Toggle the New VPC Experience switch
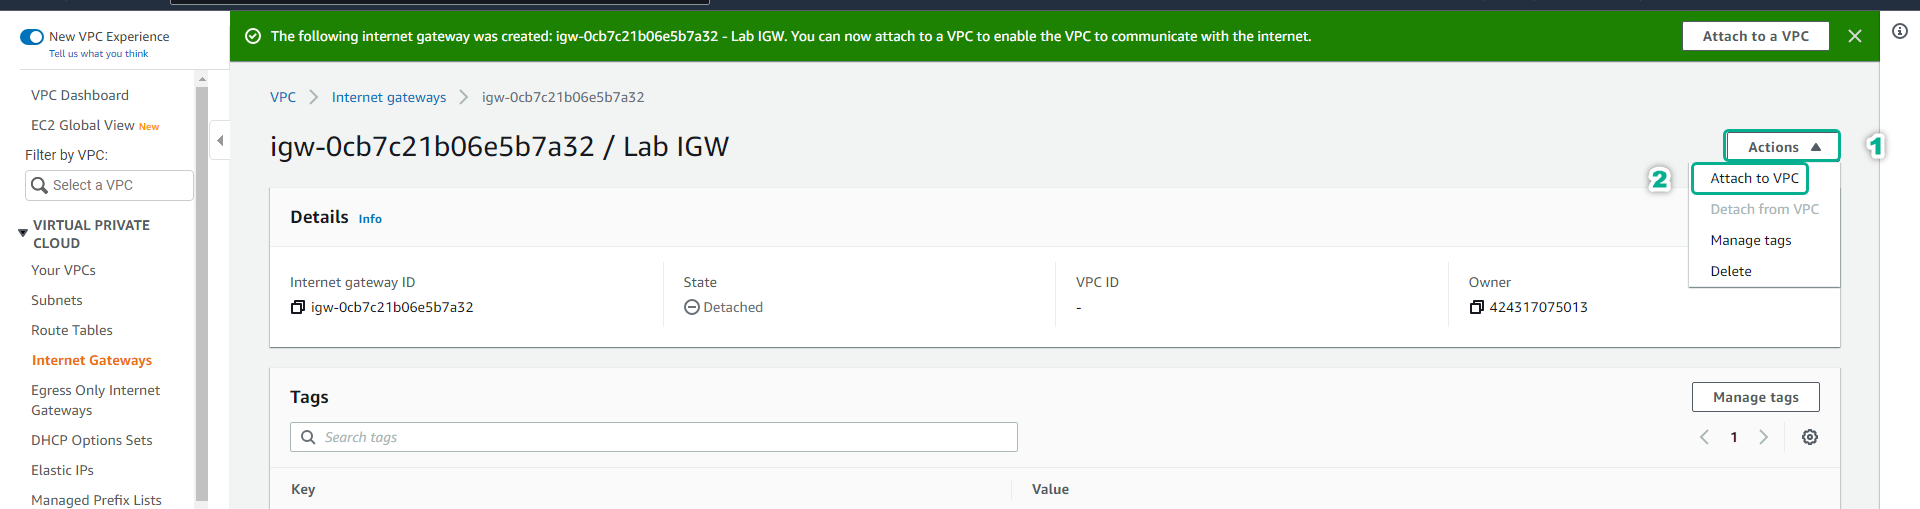The width and height of the screenshot is (1920, 509). point(32,37)
